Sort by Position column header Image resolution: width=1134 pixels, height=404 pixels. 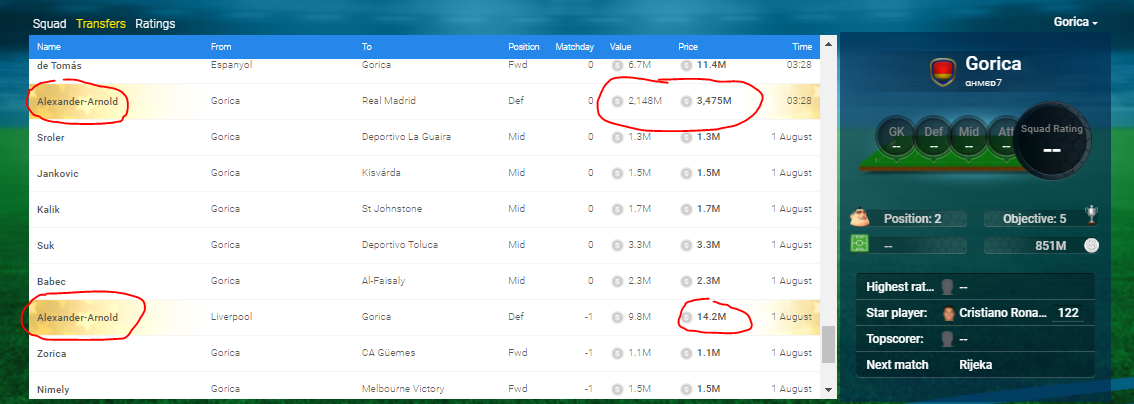click(524, 47)
